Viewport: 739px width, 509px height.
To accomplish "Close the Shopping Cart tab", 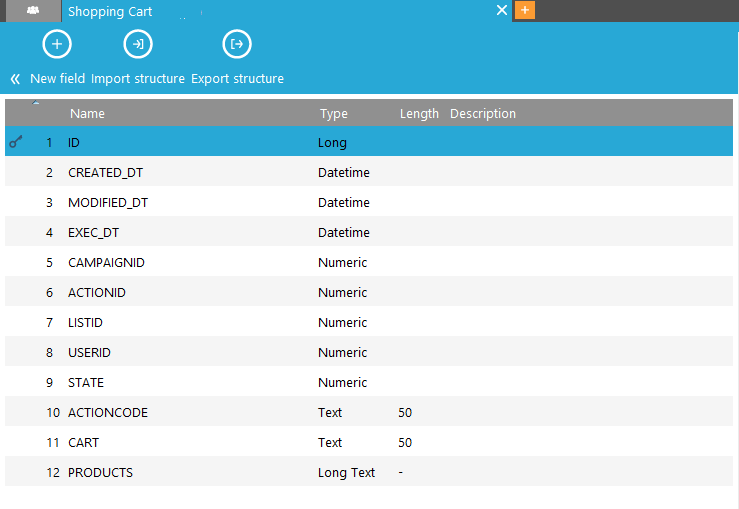I will pyautogui.click(x=503, y=10).
